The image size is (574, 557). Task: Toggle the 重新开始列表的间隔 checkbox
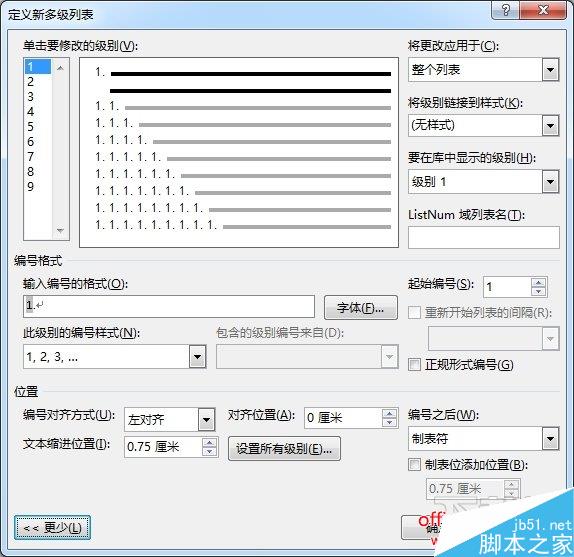pos(414,313)
